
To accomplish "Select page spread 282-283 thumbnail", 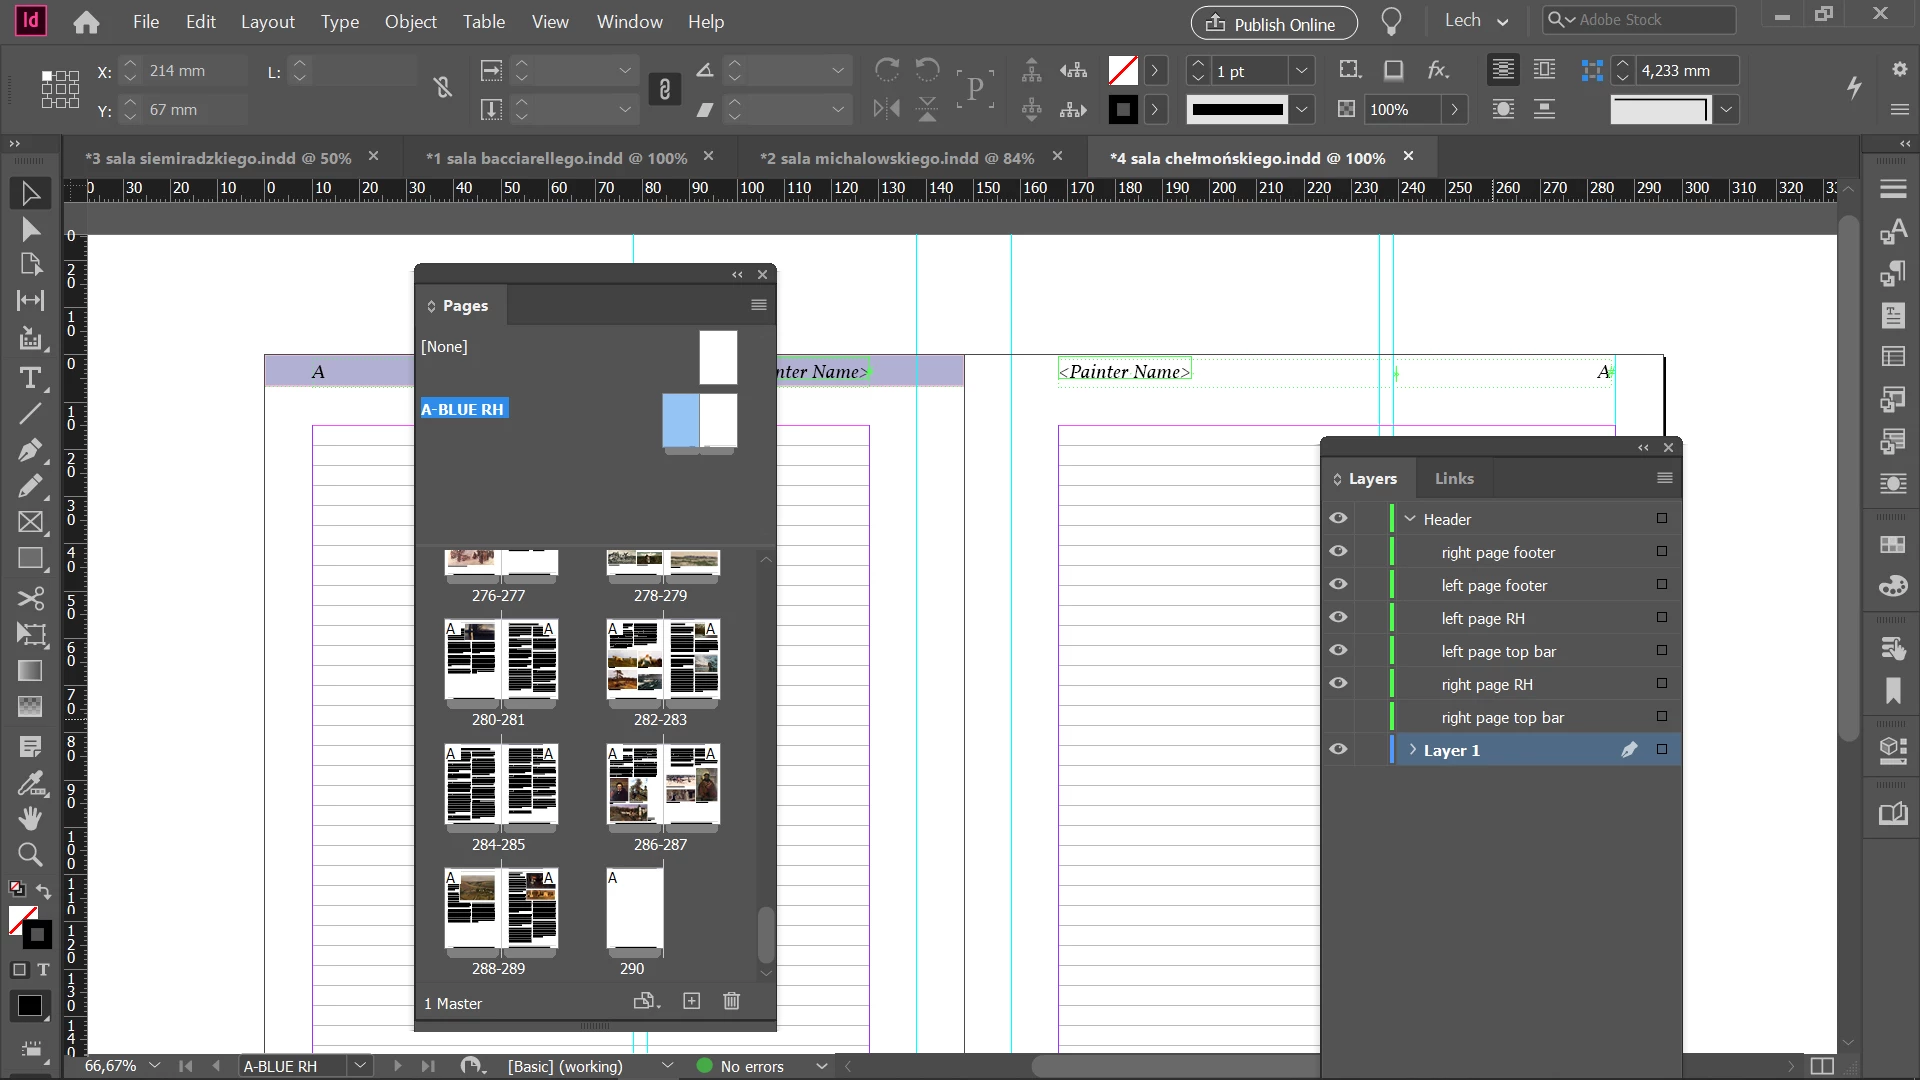I will click(662, 660).
